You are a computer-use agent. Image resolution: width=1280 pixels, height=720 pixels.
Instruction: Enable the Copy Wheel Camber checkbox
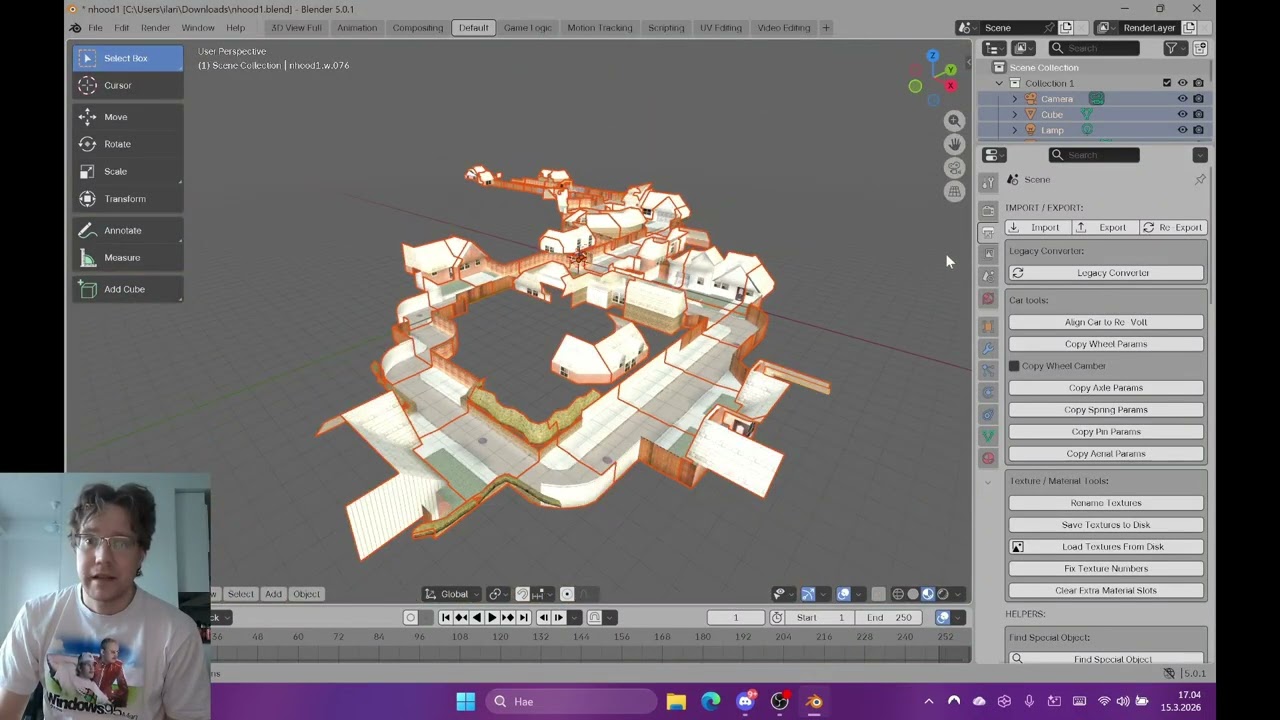tap(1014, 366)
